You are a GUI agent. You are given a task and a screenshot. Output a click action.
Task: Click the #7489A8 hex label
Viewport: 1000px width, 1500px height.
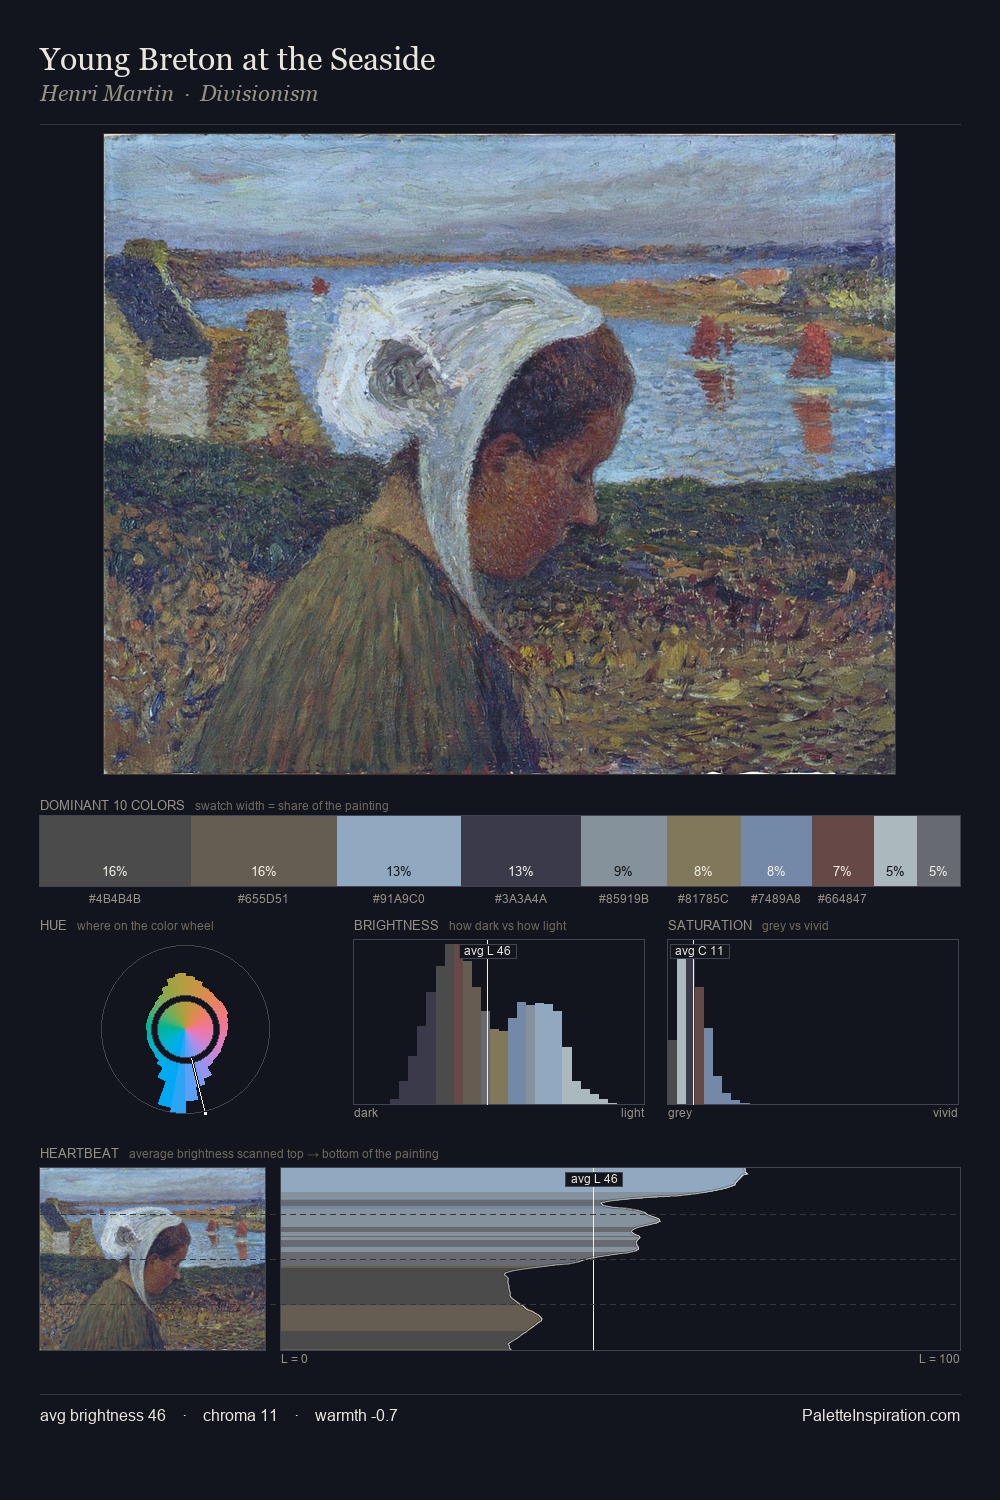(776, 899)
